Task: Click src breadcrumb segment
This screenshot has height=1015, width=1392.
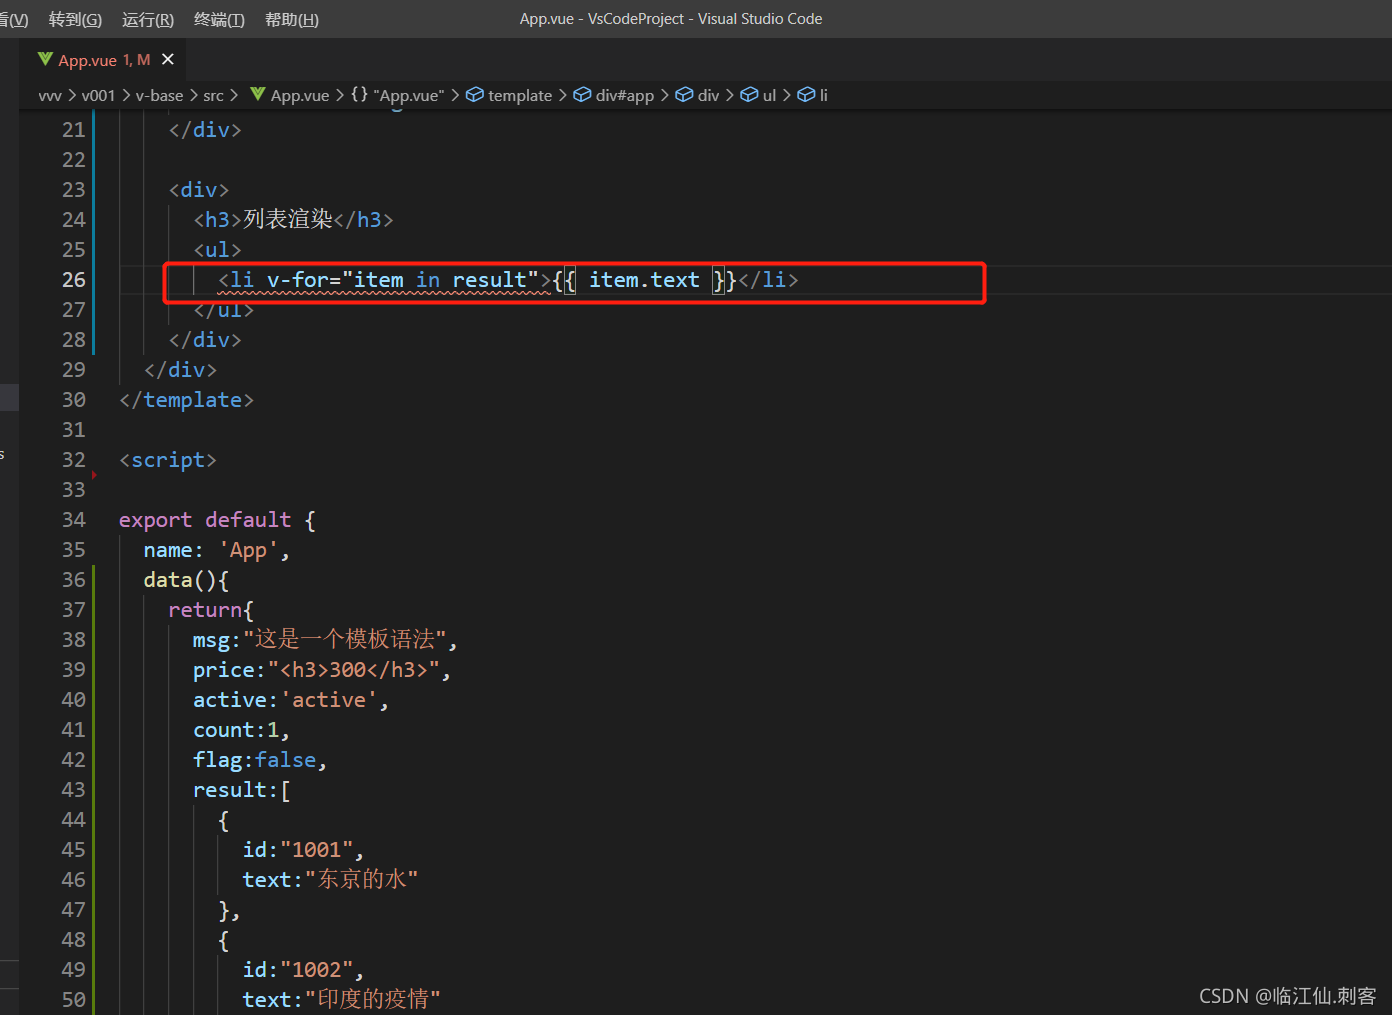Action: (213, 95)
